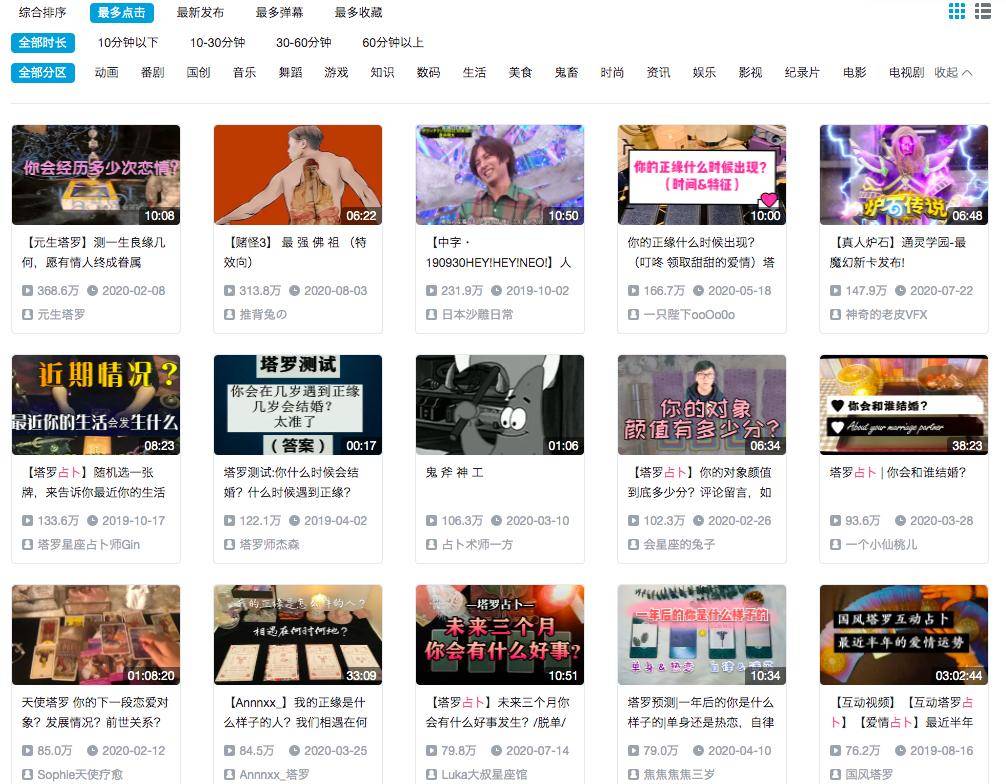Sort results by 最新发布

pyautogui.click(x=200, y=13)
